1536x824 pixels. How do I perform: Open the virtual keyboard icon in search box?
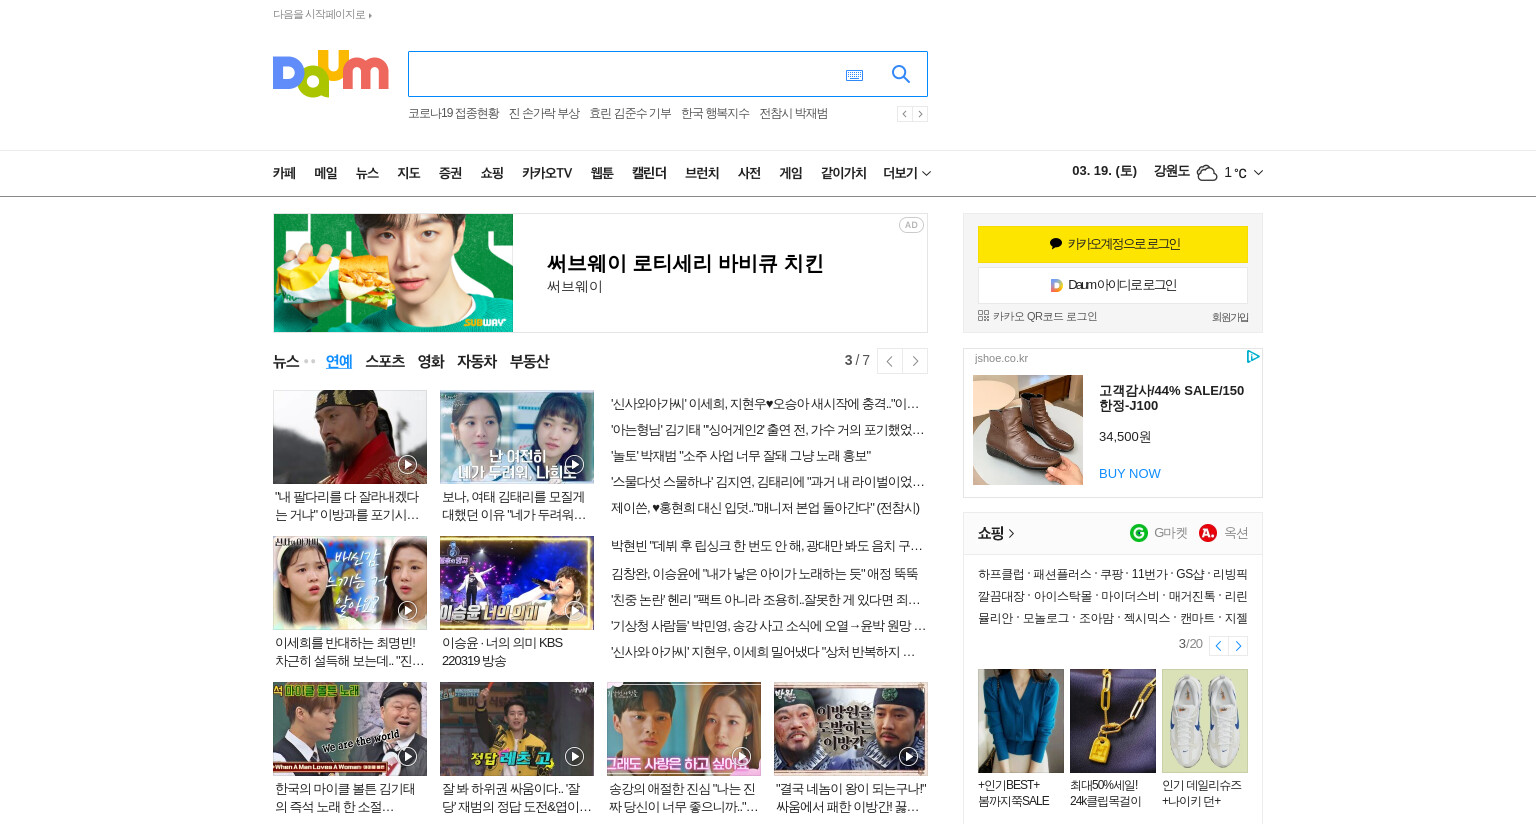click(x=854, y=75)
